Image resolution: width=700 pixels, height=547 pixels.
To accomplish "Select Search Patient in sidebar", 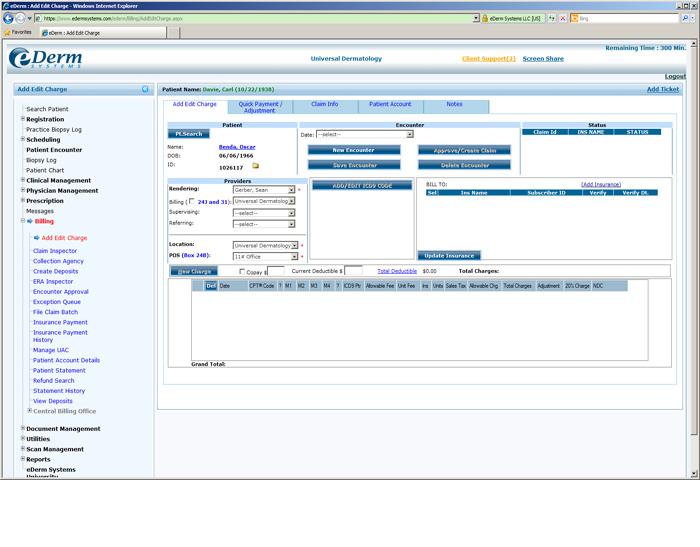I will pyautogui.click(x=47, y=109).
